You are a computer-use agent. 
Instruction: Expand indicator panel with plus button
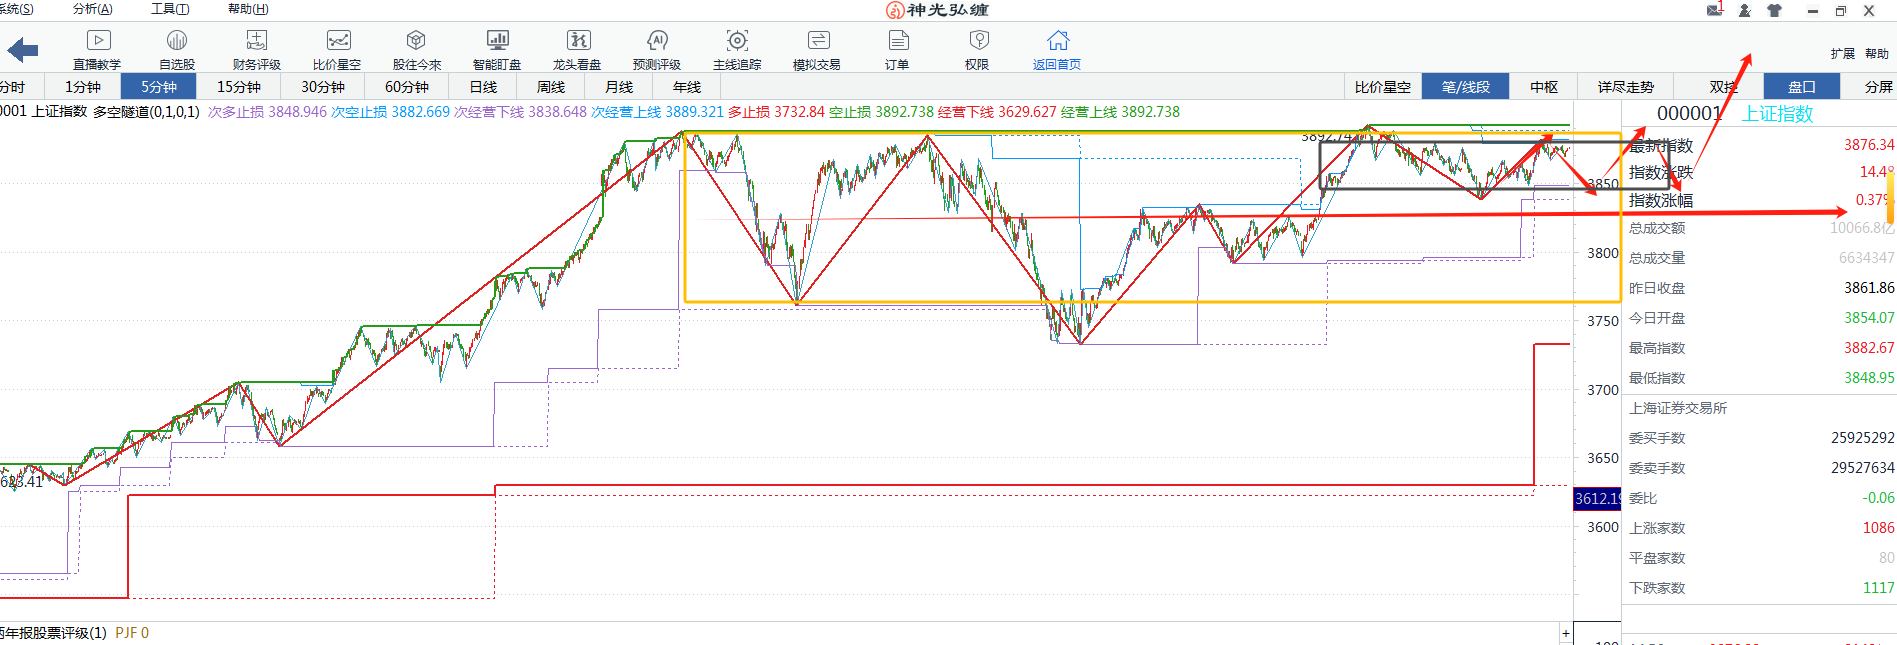(1566, 633)
